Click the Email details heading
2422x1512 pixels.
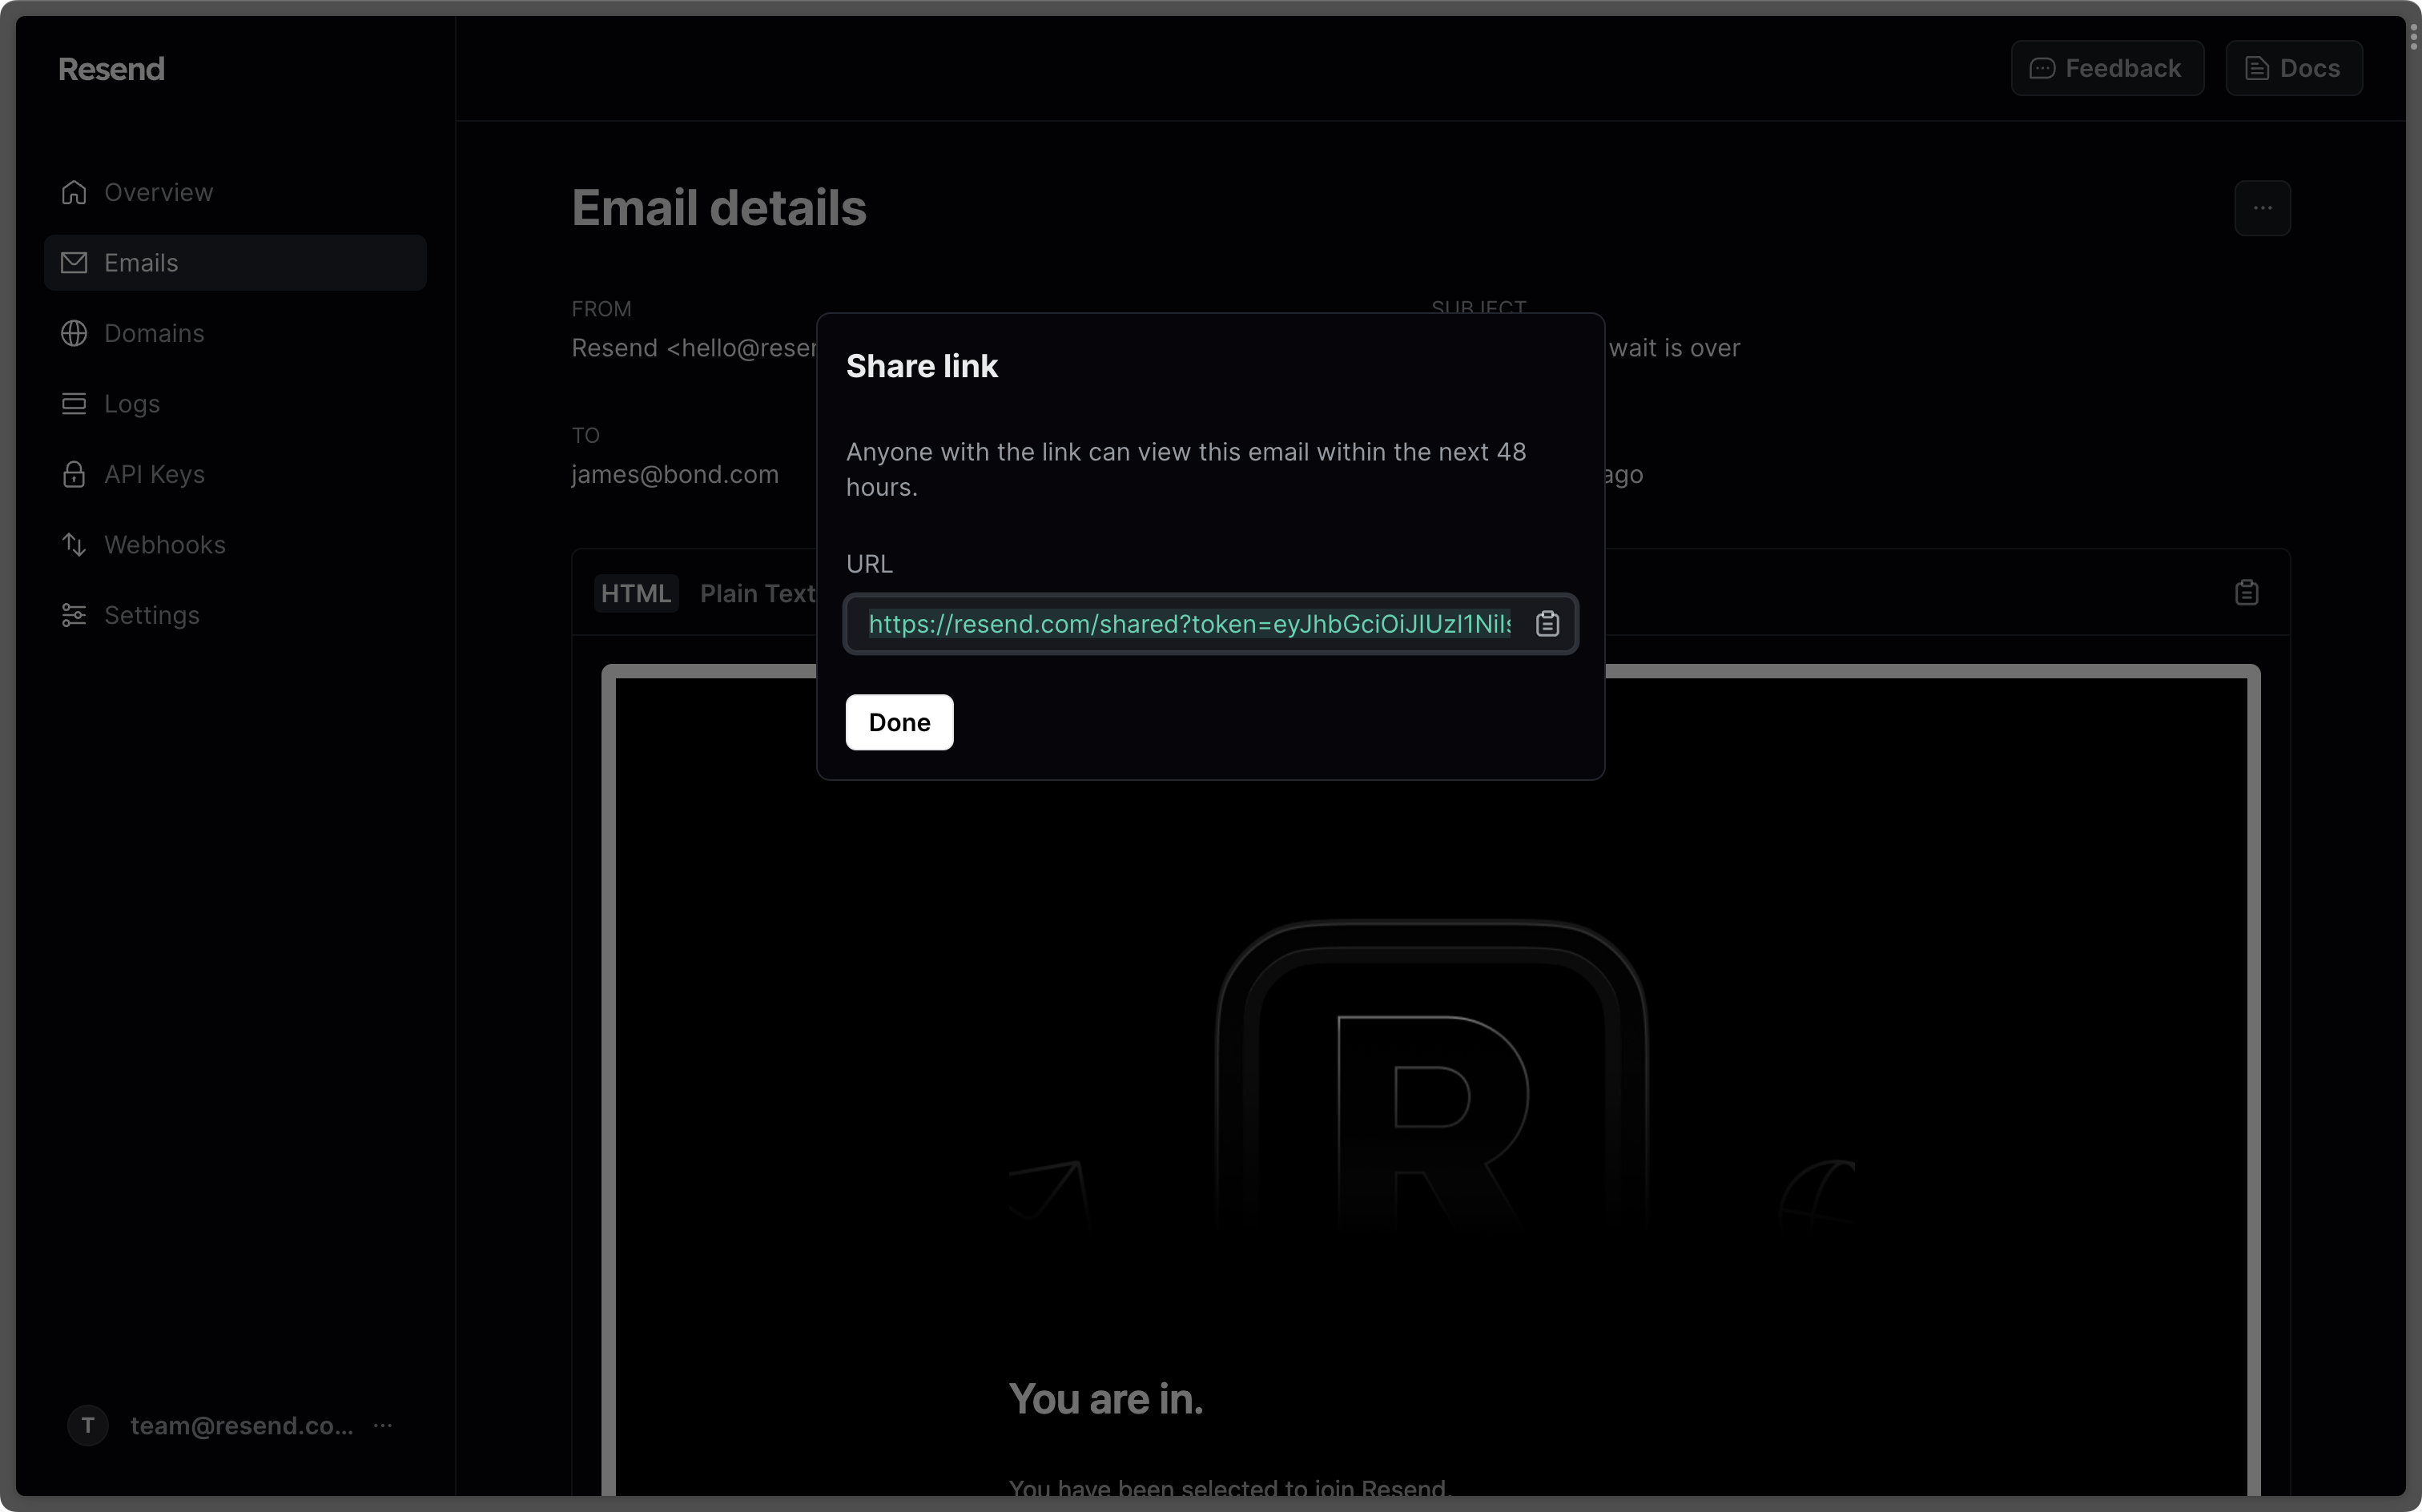pyautogui.click(x=719, y=208)
